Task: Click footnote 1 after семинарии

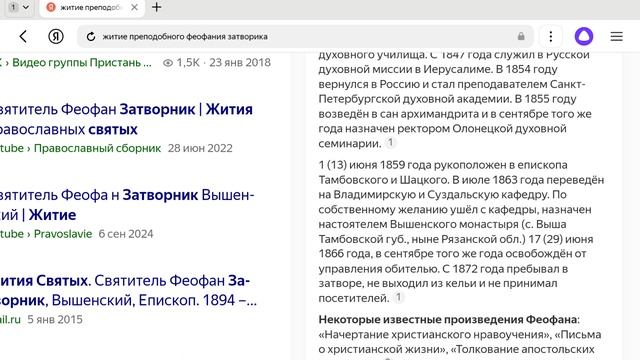Action: 391,142
